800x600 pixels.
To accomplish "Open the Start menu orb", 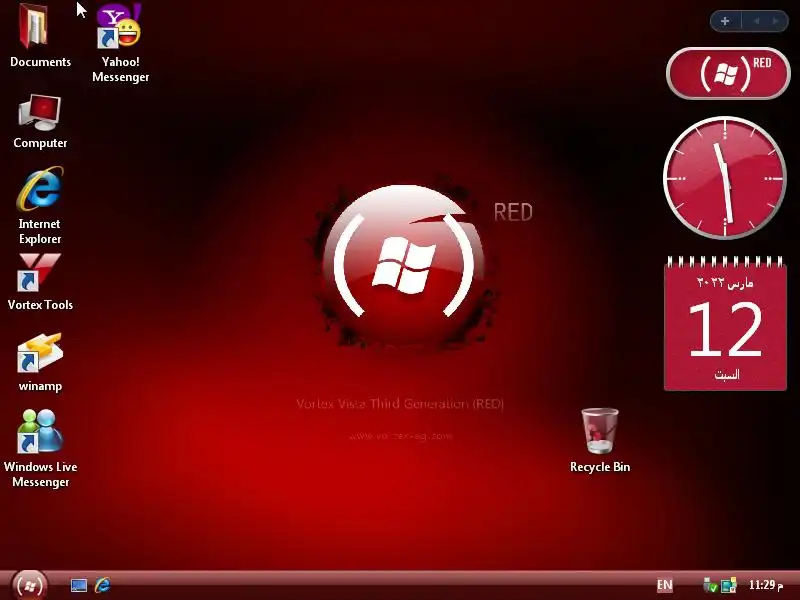I will (x=29, y=585).
